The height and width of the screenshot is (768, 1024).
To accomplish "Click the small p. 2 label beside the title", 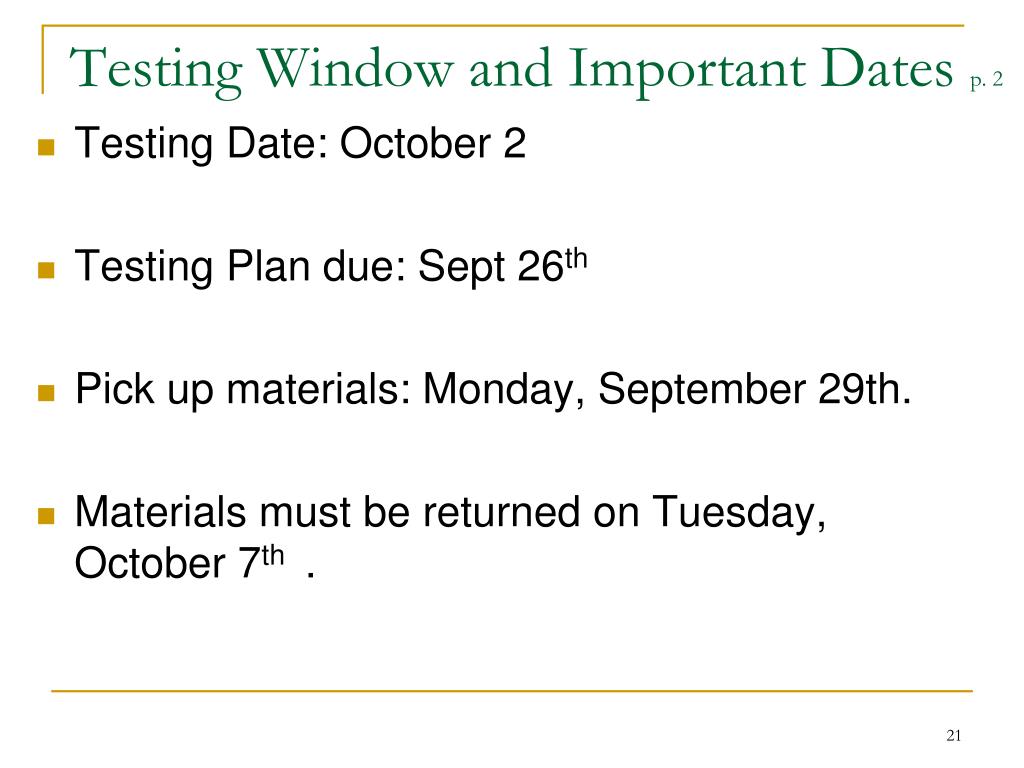I will [x=986, y=82].
